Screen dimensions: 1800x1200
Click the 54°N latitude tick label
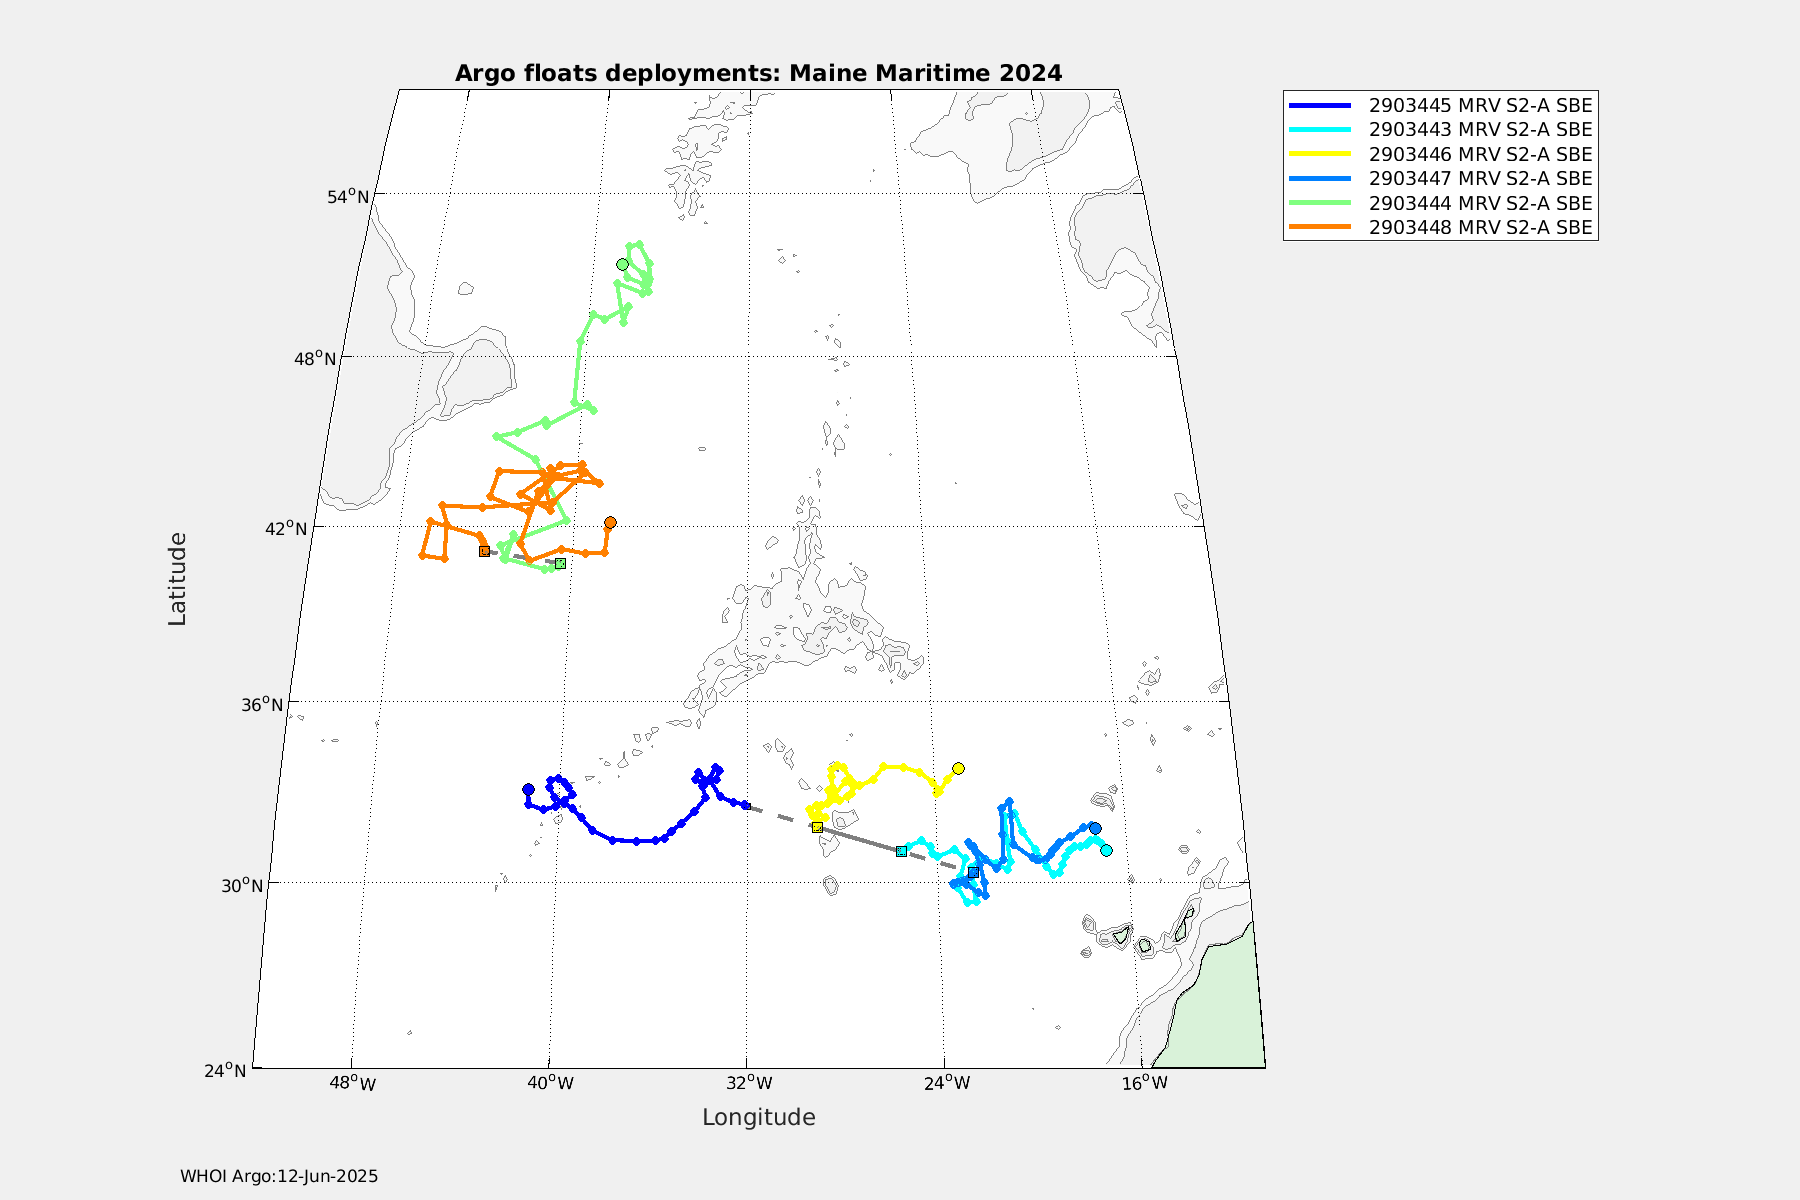point(348,196)
